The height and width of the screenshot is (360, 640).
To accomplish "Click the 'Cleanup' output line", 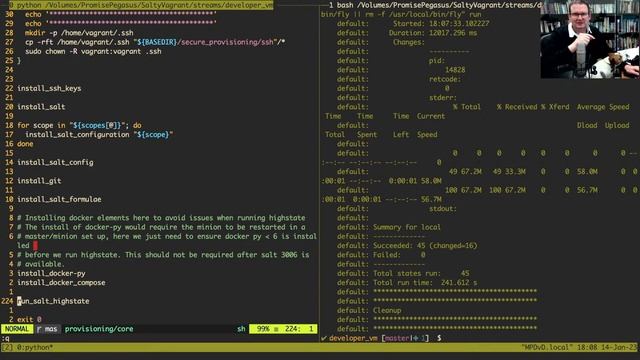I will coord(387,310).
